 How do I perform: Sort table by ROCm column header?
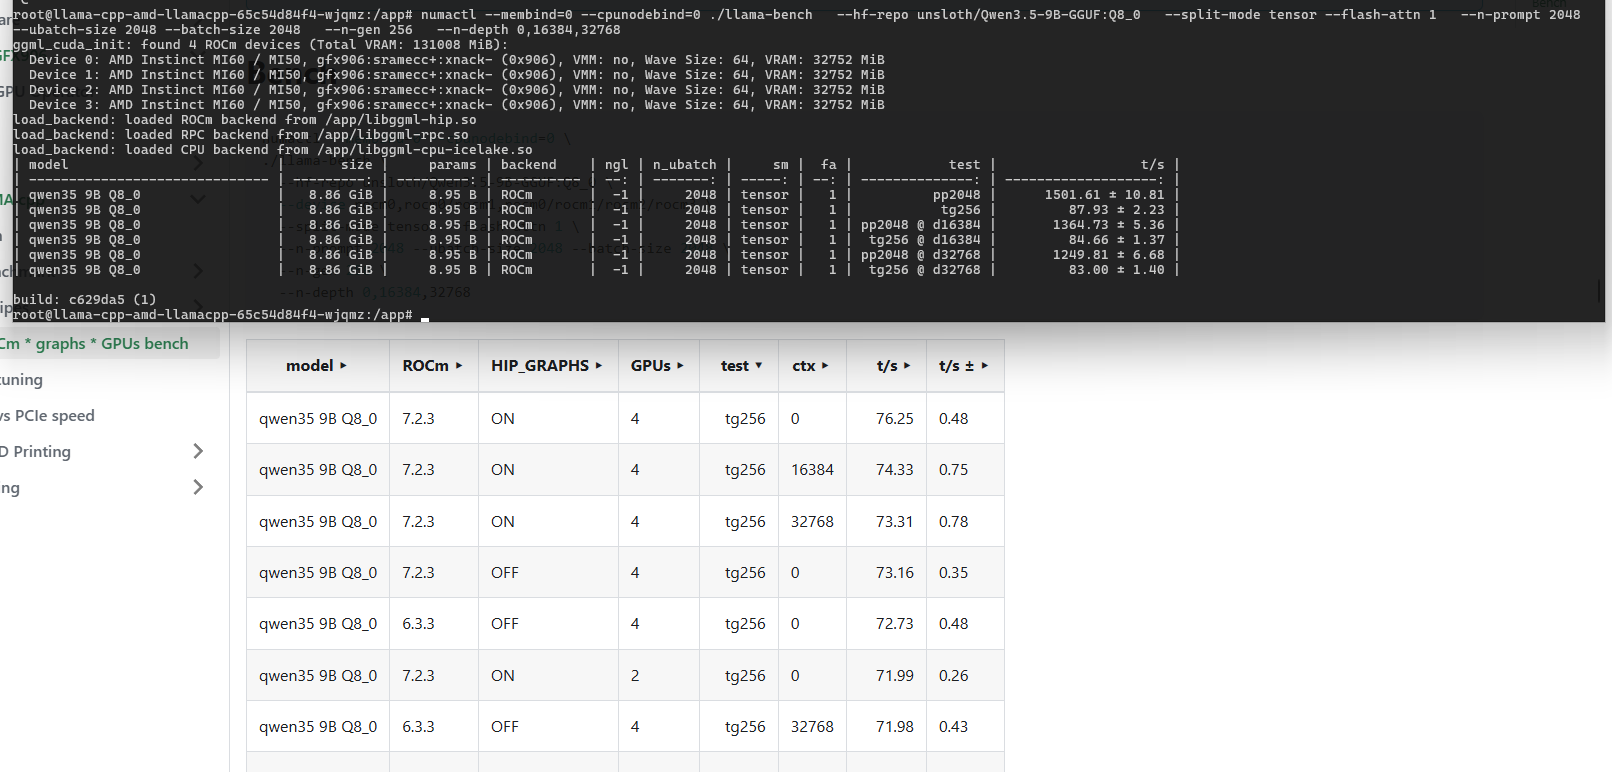(x=433, y=366)
